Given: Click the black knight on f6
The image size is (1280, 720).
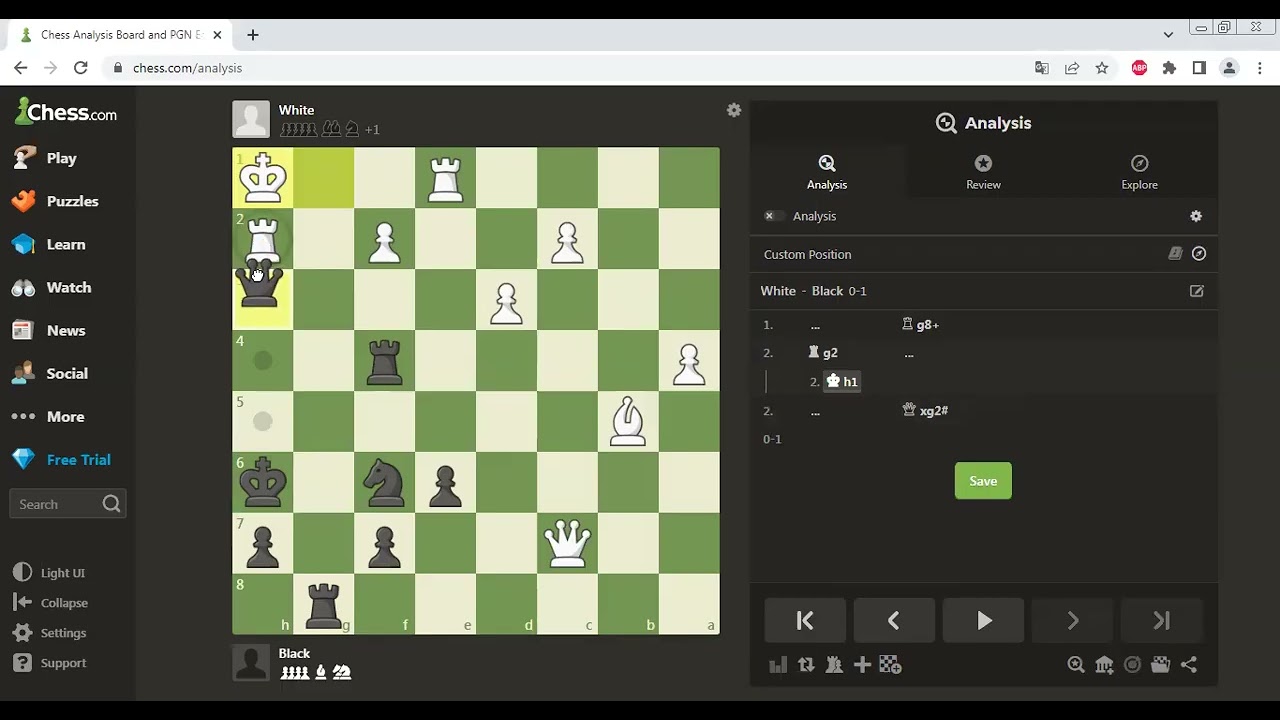Looking at the screenshot, I should (384, 483).
